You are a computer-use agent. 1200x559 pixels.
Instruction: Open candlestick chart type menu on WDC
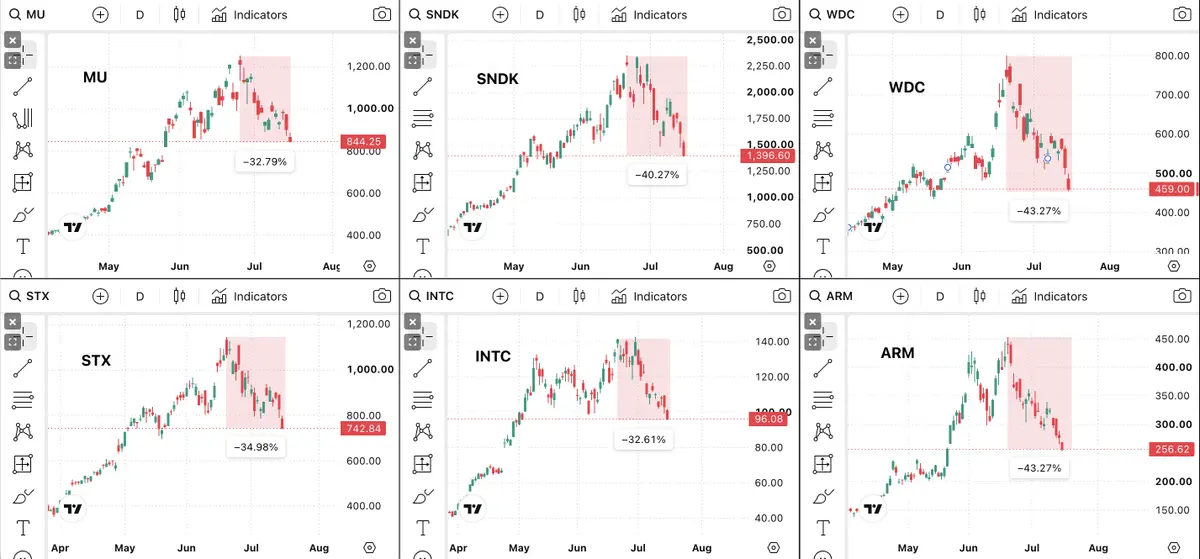pos(980,15)
